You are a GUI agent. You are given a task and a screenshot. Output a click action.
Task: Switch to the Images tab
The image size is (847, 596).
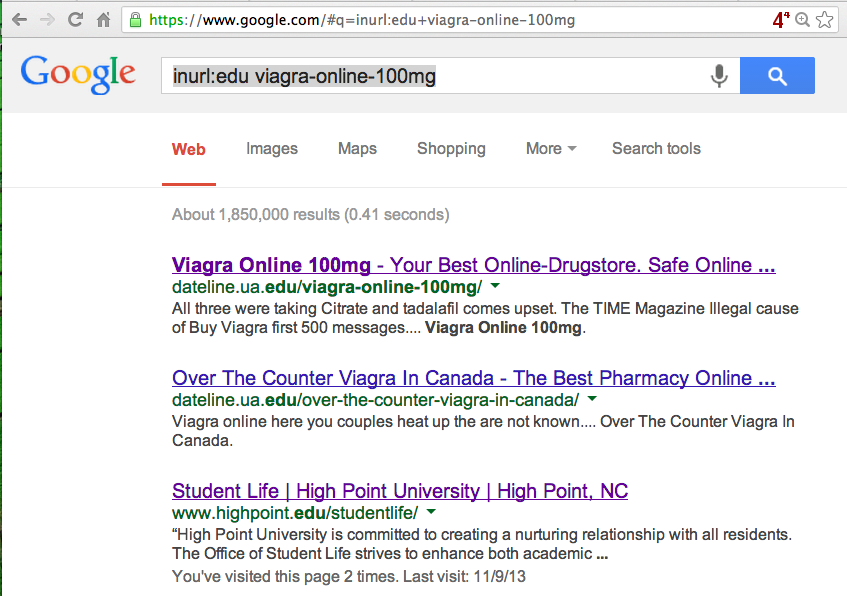(272, 149)
